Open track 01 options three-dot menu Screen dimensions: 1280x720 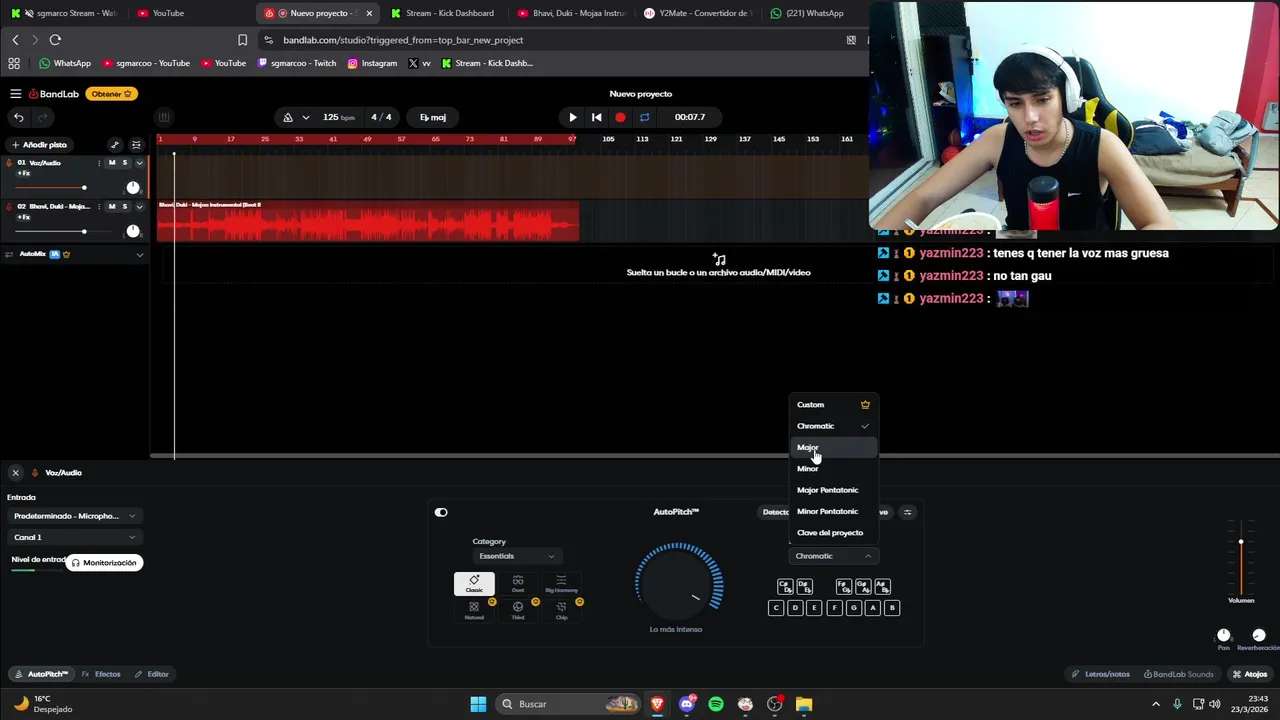[x=99, y=162]
